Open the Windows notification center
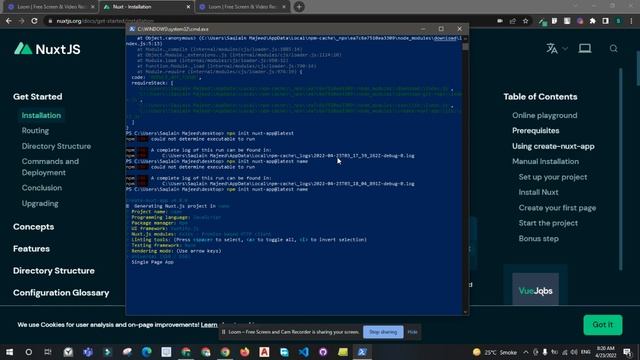The height and width of the screenshot is (360, 640). pyautogui.click(x=627, y=352)
